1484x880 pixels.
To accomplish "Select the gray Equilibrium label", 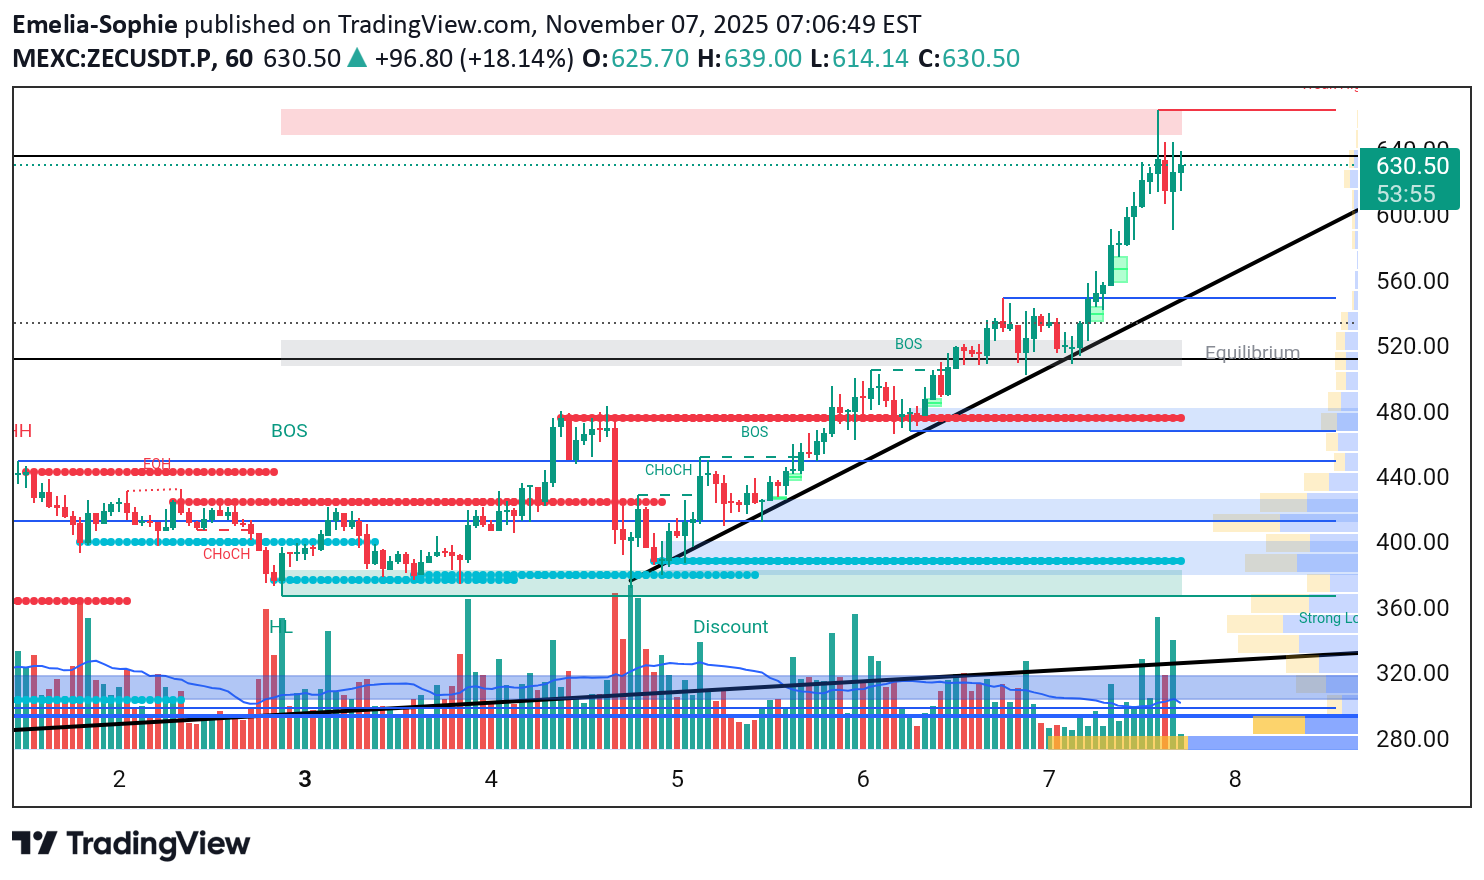I will click(1252, 352).
